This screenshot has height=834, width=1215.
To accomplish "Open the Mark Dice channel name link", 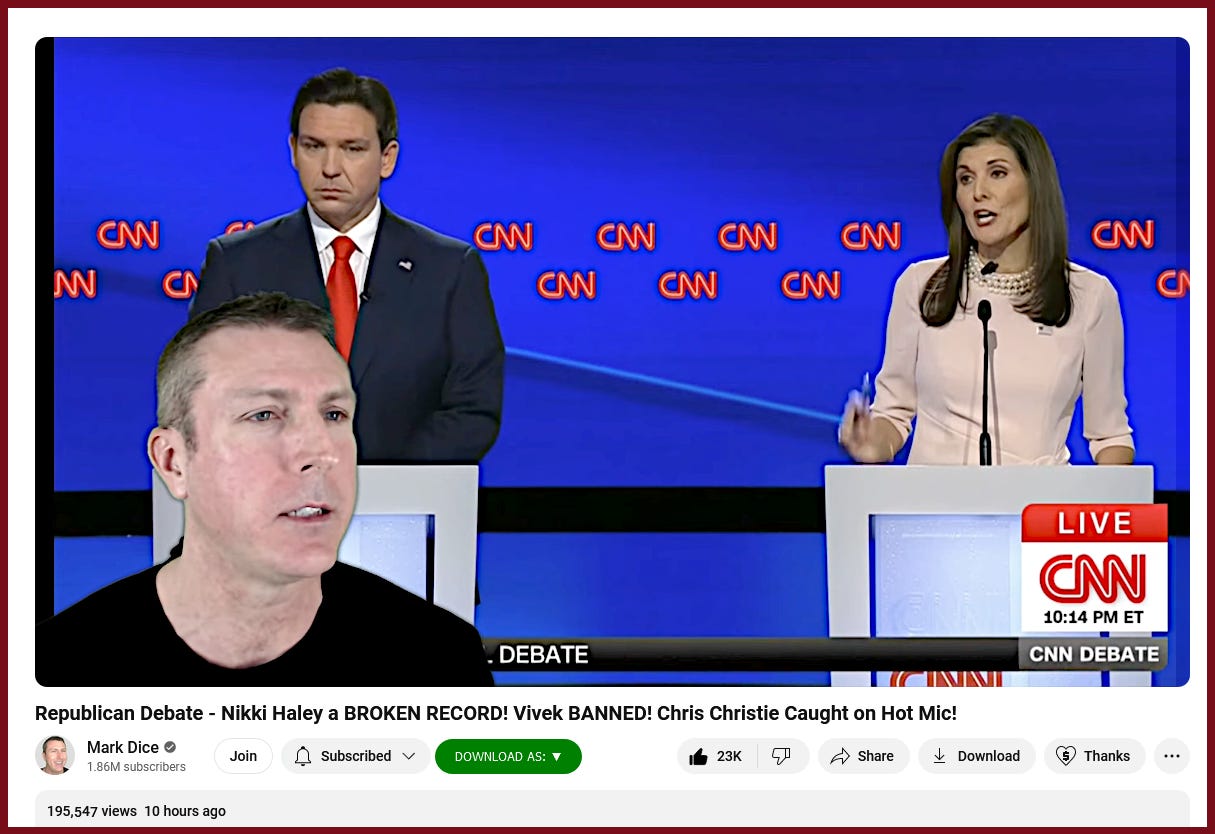I will tap(123, 747).
